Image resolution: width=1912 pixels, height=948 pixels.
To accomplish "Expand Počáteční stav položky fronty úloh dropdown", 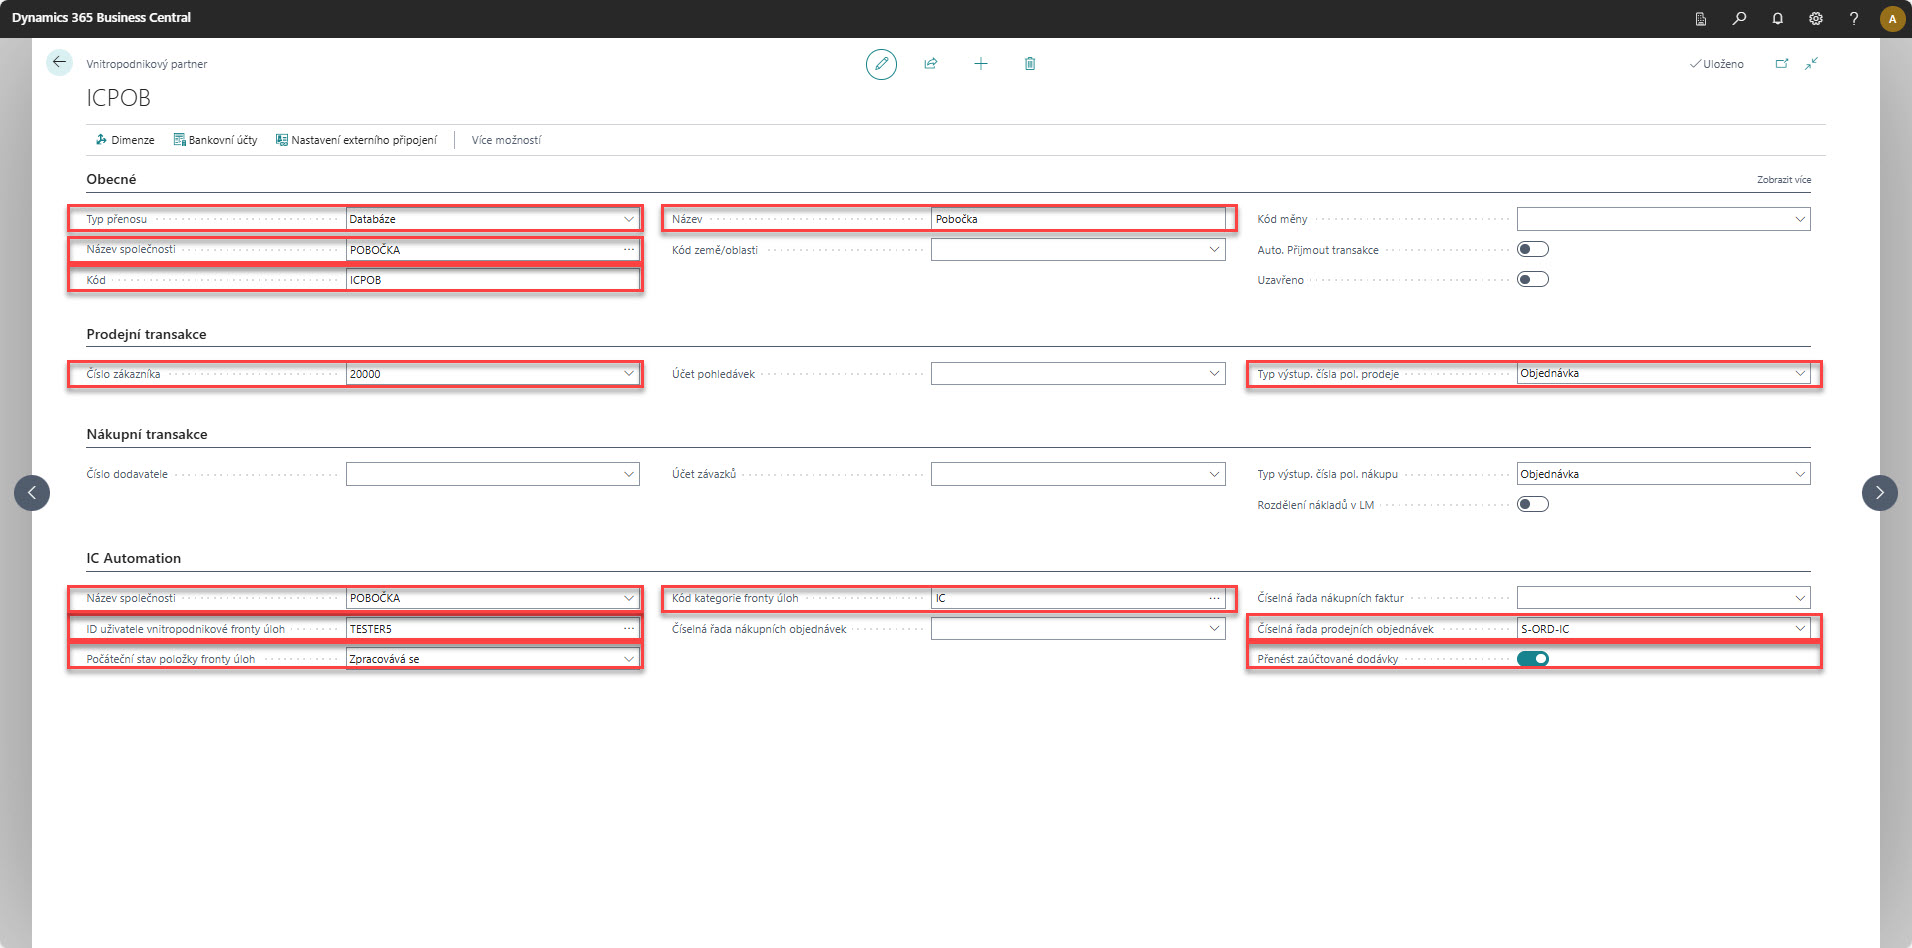I will tap(629, 658).
